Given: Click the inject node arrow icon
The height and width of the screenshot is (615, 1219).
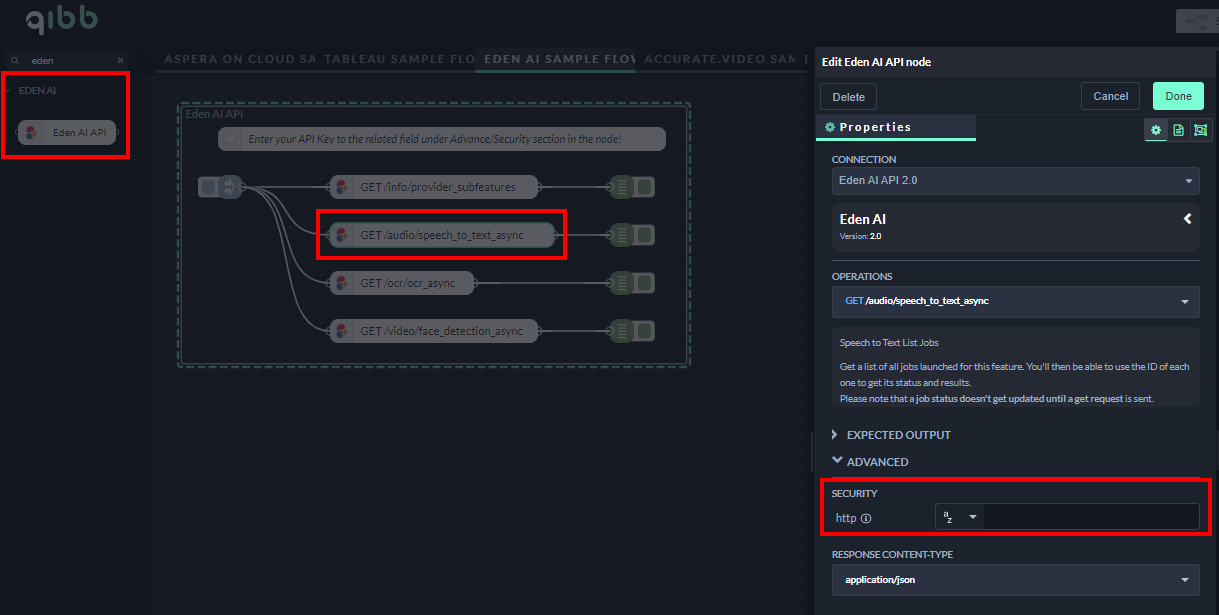Looking at the screenshot, I should pyautogui.click(x=228, y=186).
